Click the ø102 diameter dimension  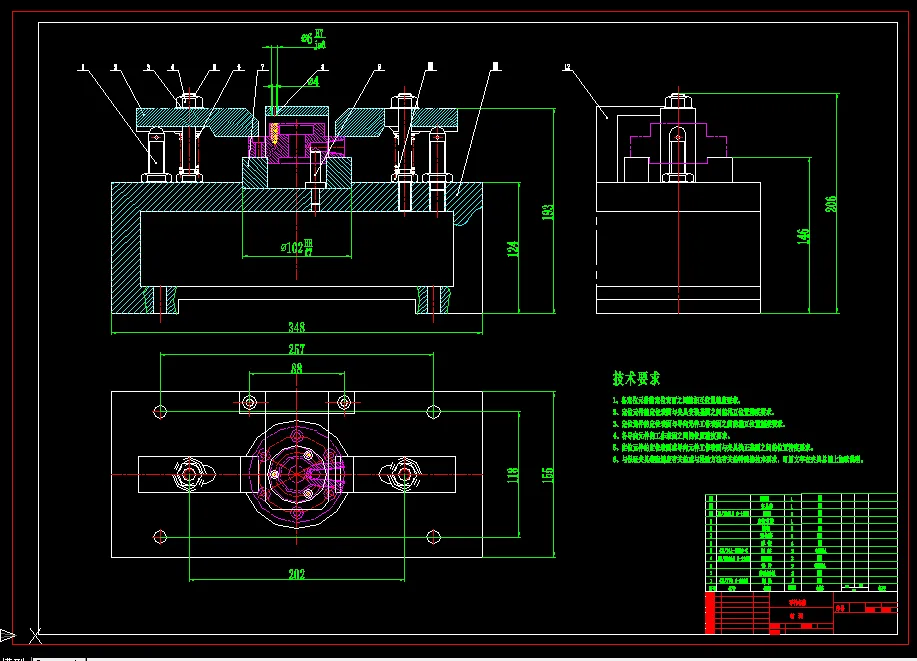(x=297, y=247)
